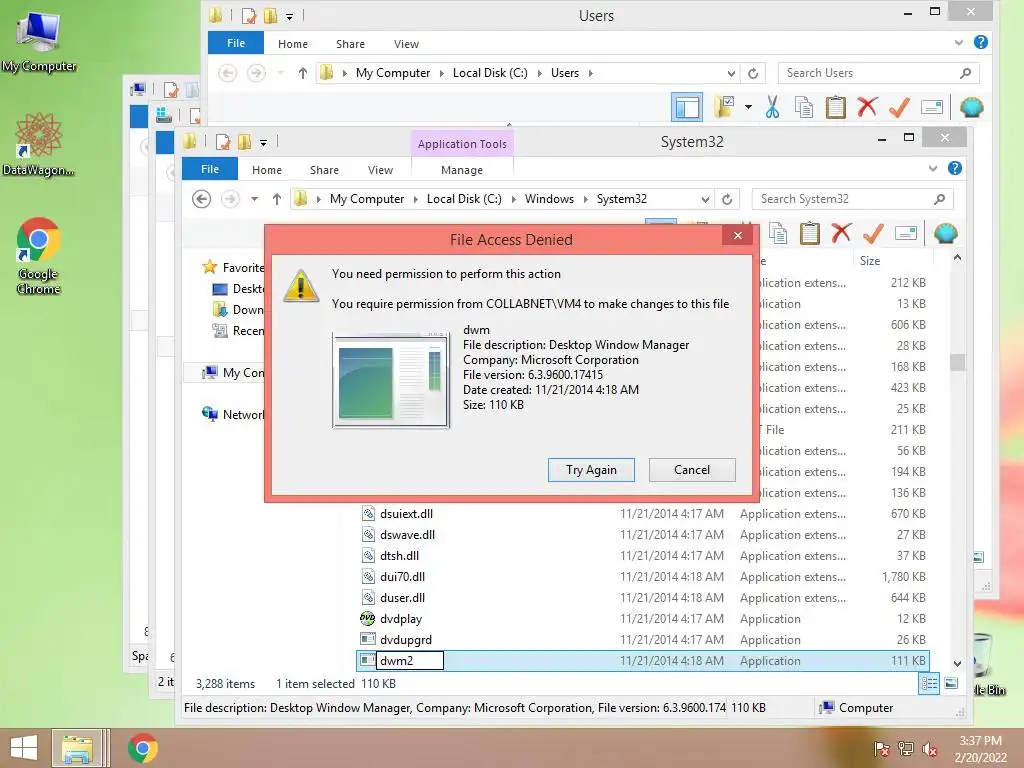Open the Share tab in System32 window
1024x768 pixels.
[x=324, y=170]
